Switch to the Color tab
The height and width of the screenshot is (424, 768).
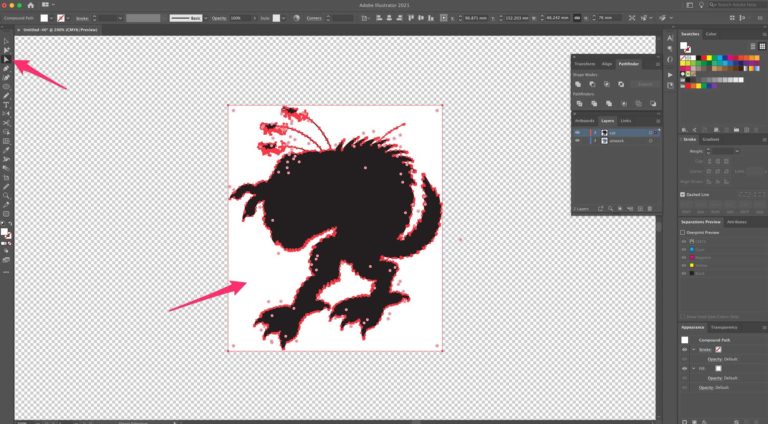pyautogui.click(x=711, y=34)
